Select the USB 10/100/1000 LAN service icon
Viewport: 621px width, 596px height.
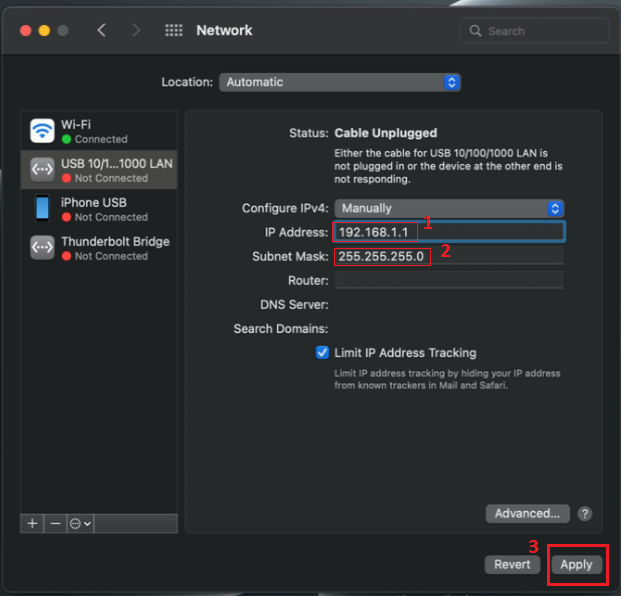(42, 170)
